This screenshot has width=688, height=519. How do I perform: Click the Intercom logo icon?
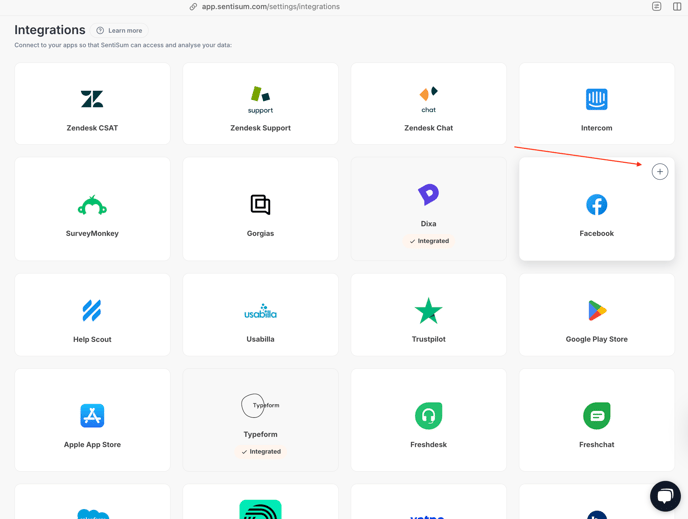coord(597,99)
